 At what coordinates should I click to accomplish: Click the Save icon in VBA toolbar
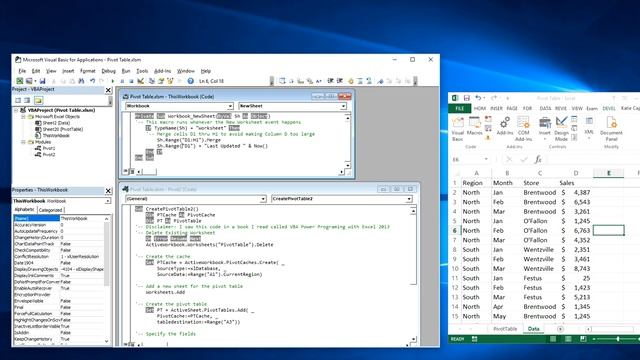pos(42,81)
